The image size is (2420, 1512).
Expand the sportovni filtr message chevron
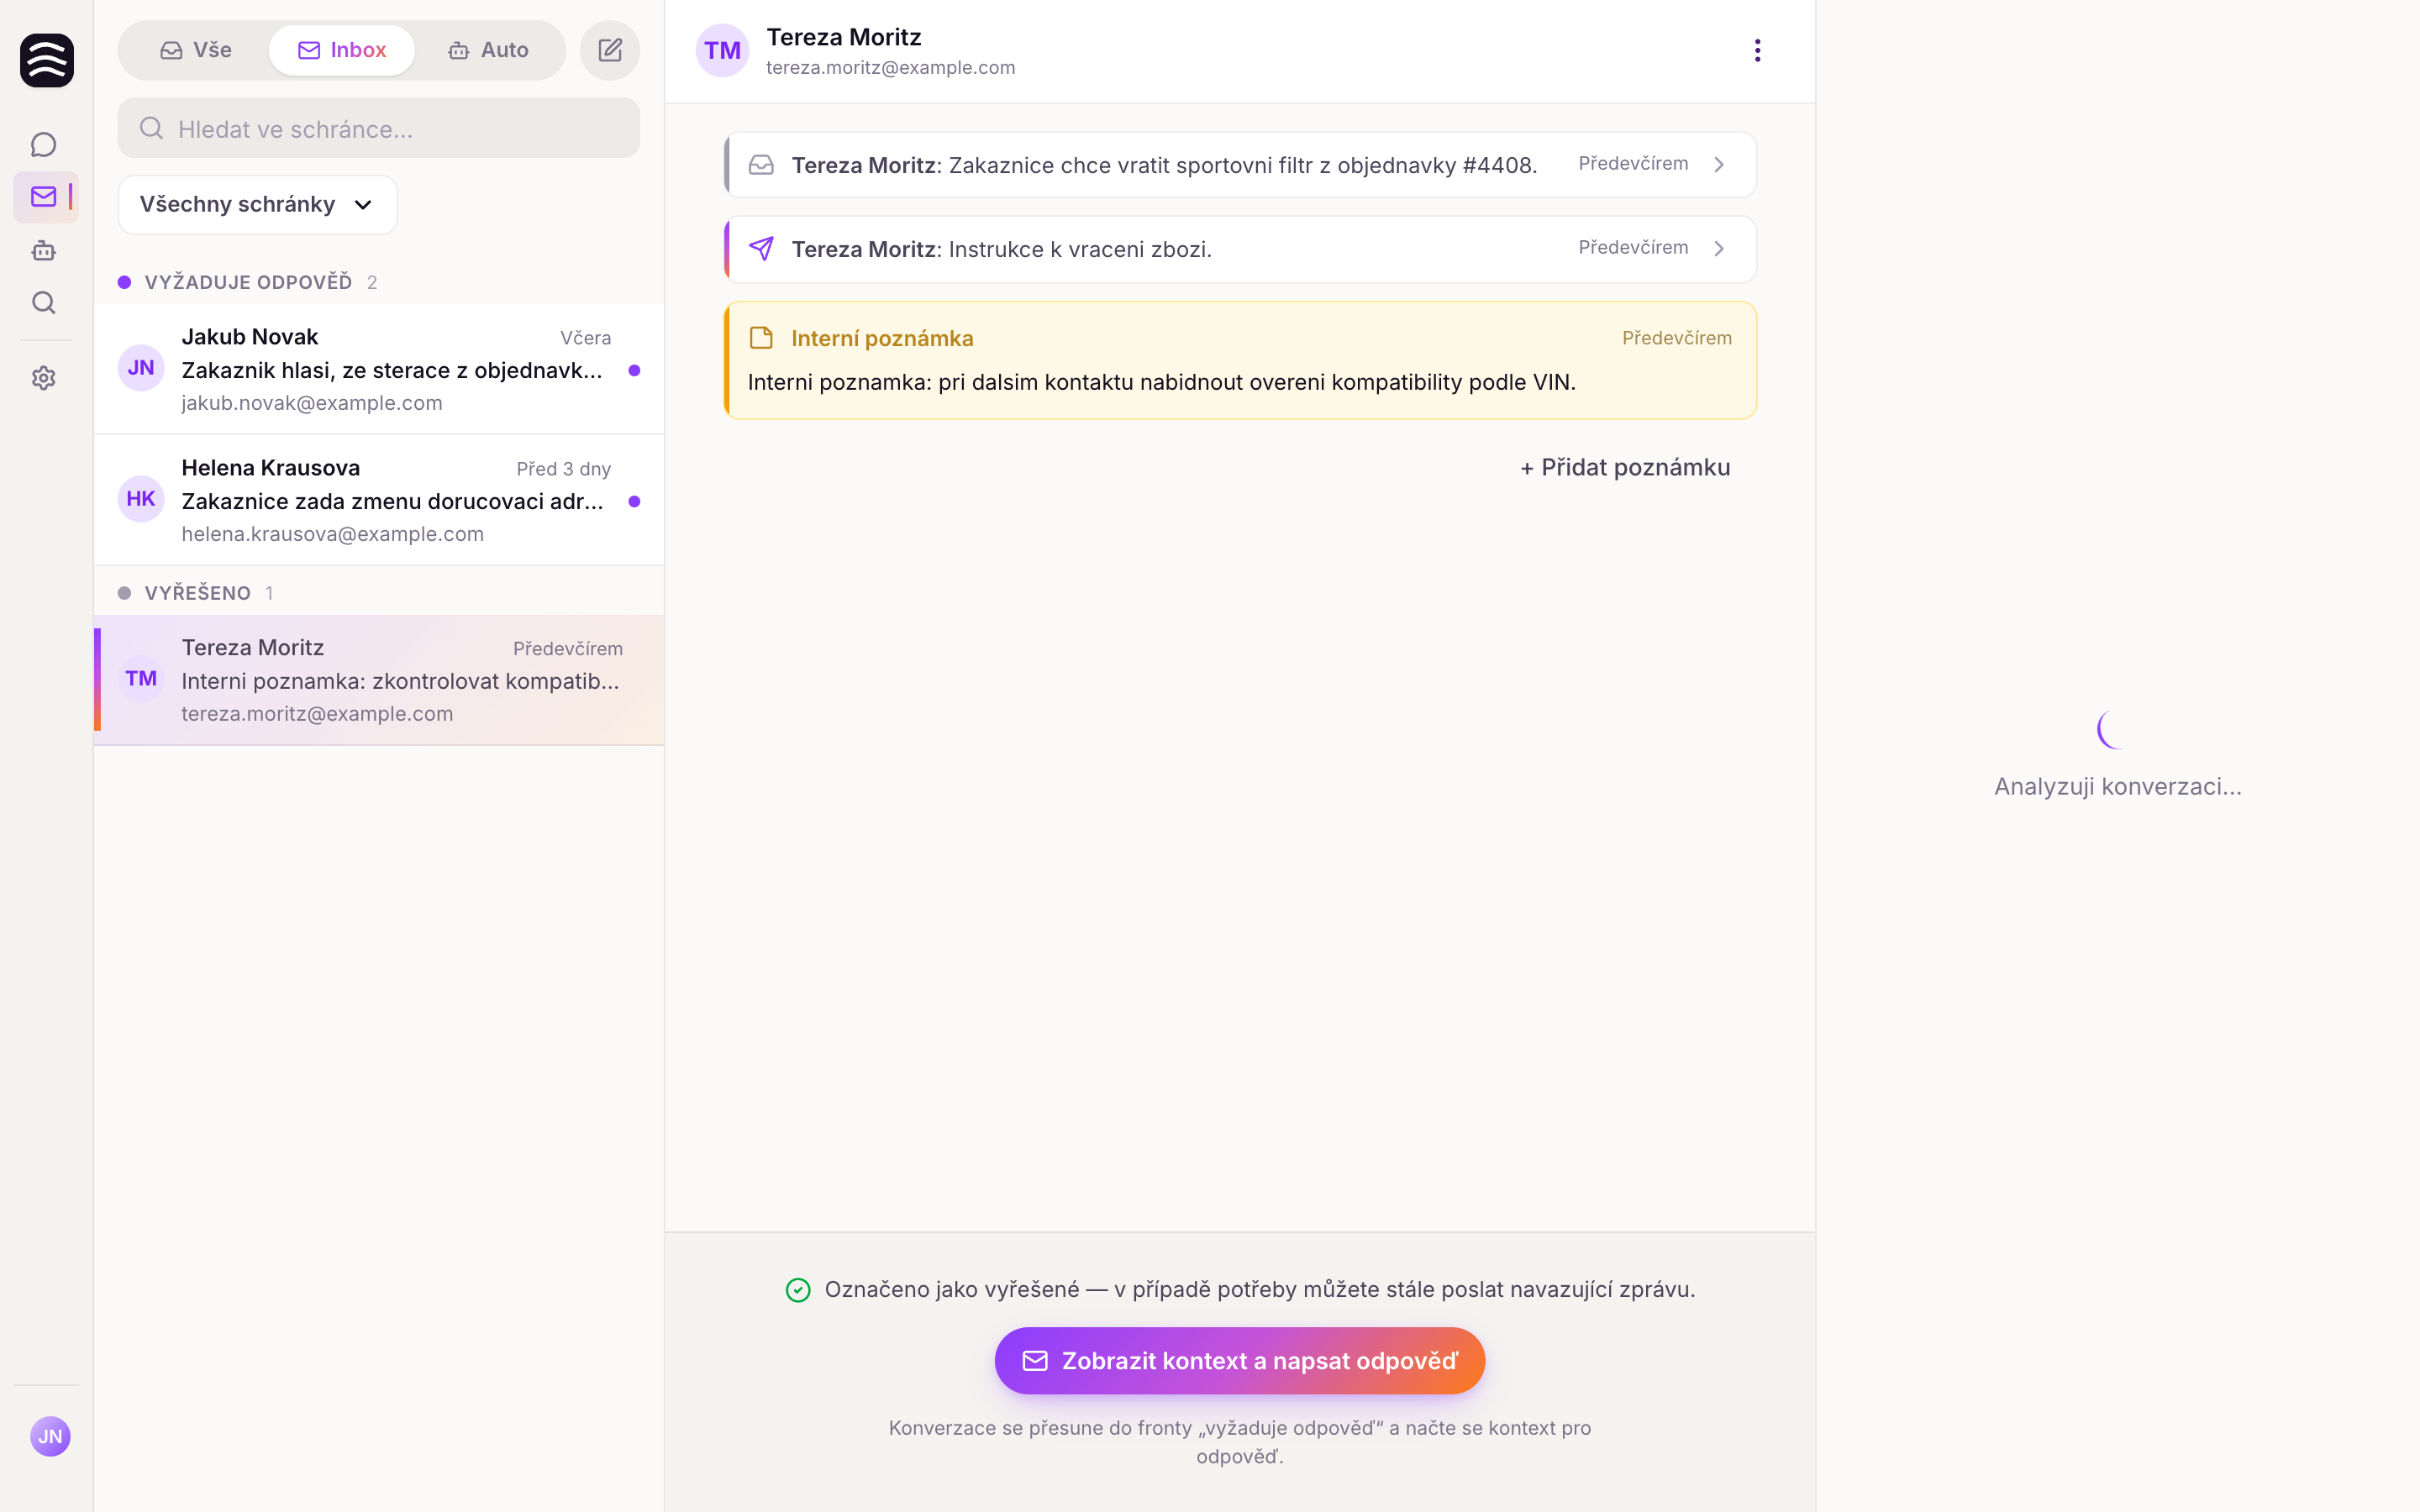pos(1719,165)
